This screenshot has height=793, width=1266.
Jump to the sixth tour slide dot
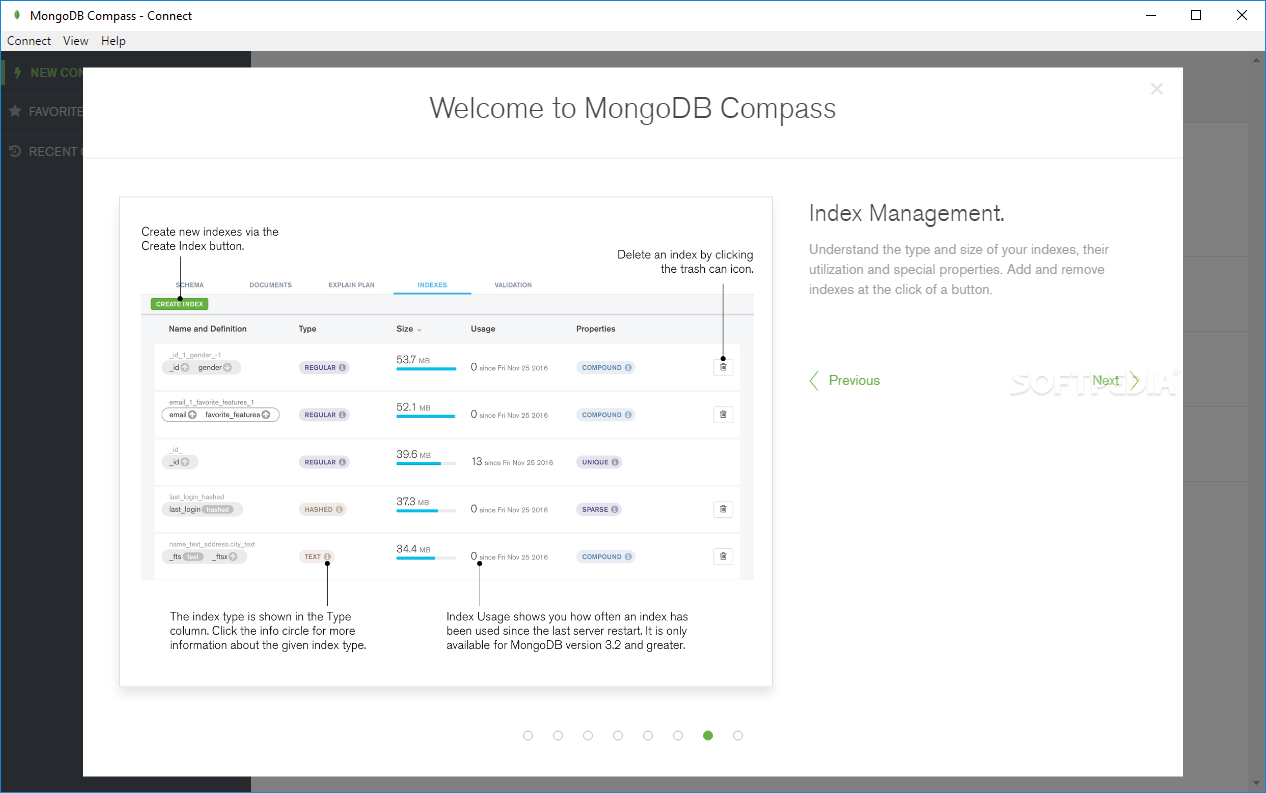pyautogui.click(x=678, y=735)
